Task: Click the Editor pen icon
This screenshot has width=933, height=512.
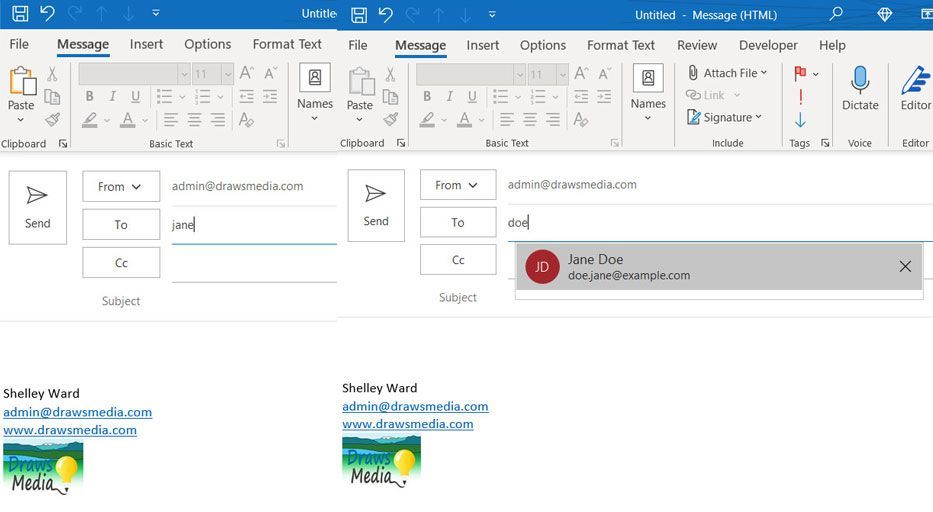Action: point(915,80)
